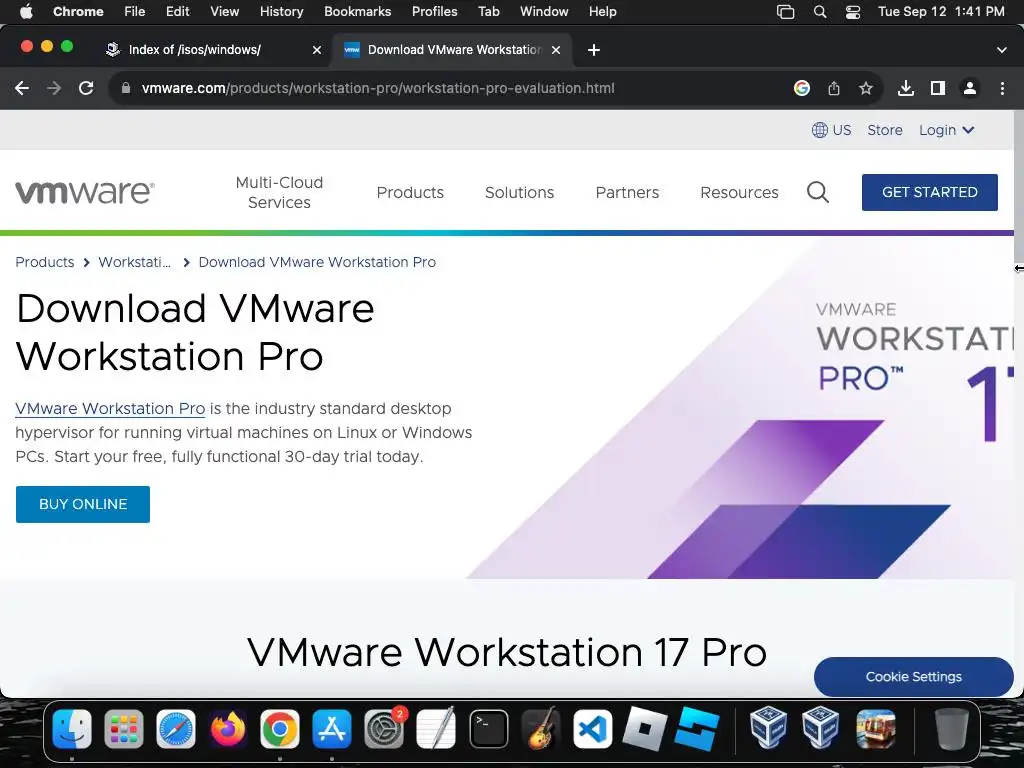Expand the Login dropdown
This screenshot has width=1024, height=768.
946,130
